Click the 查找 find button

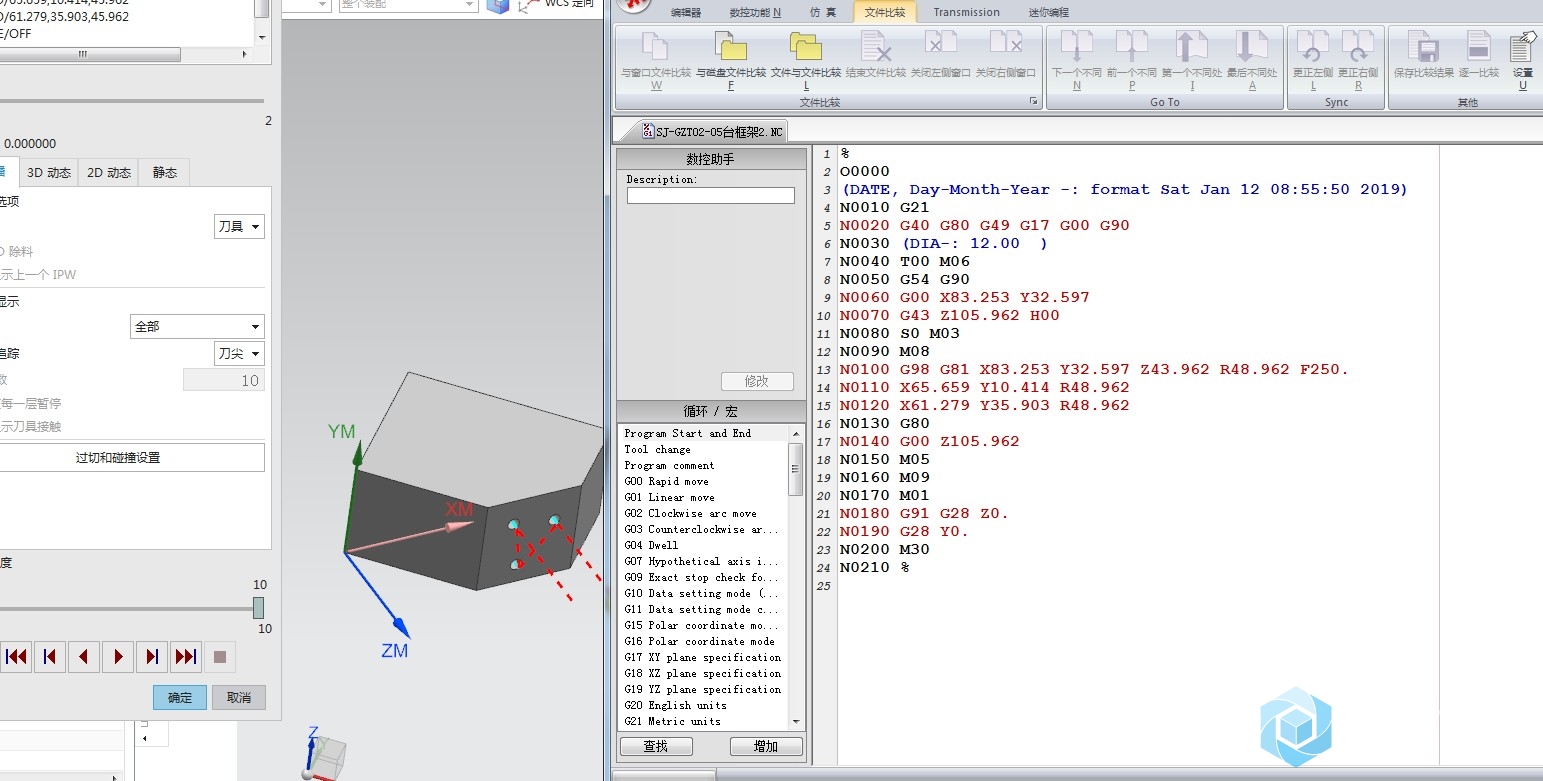(656, 746)
